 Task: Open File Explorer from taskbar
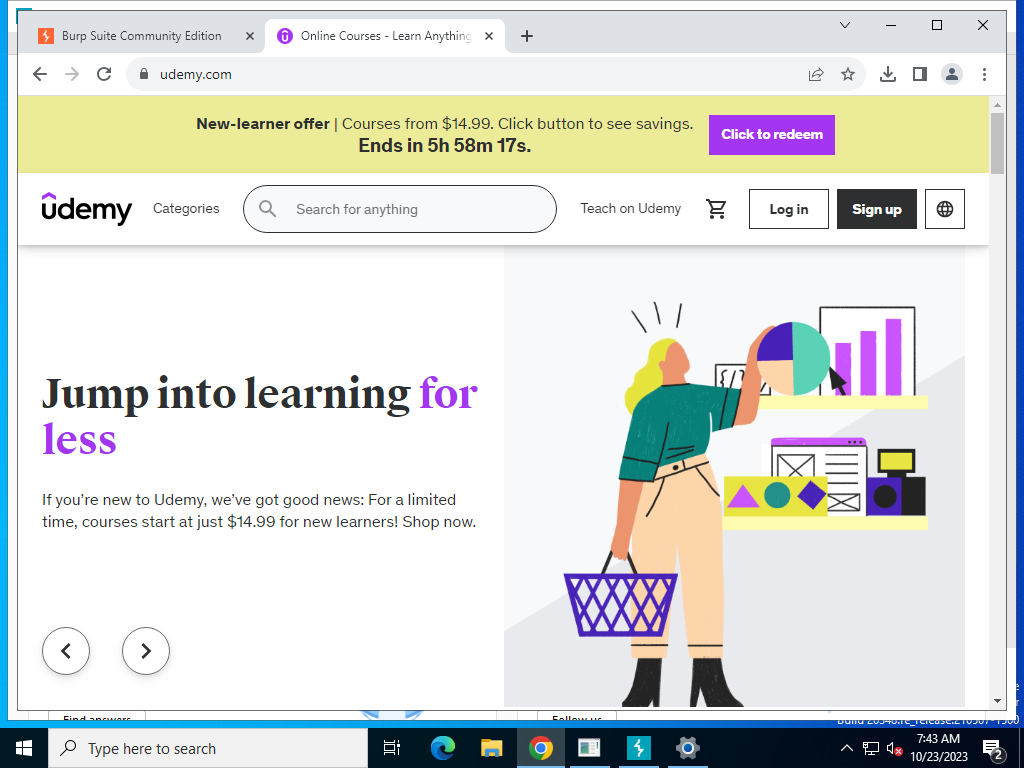tap(491, 748)
